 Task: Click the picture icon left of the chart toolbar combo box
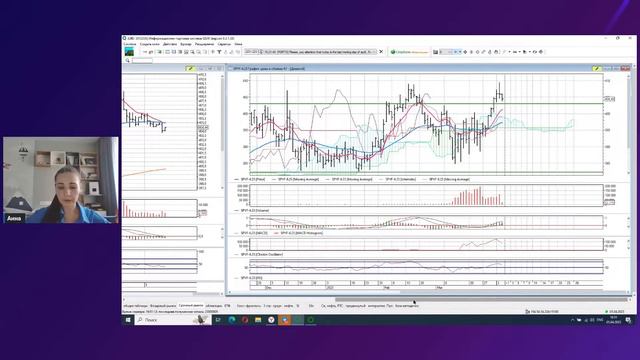pyautogui.click(x=436, y=52)
